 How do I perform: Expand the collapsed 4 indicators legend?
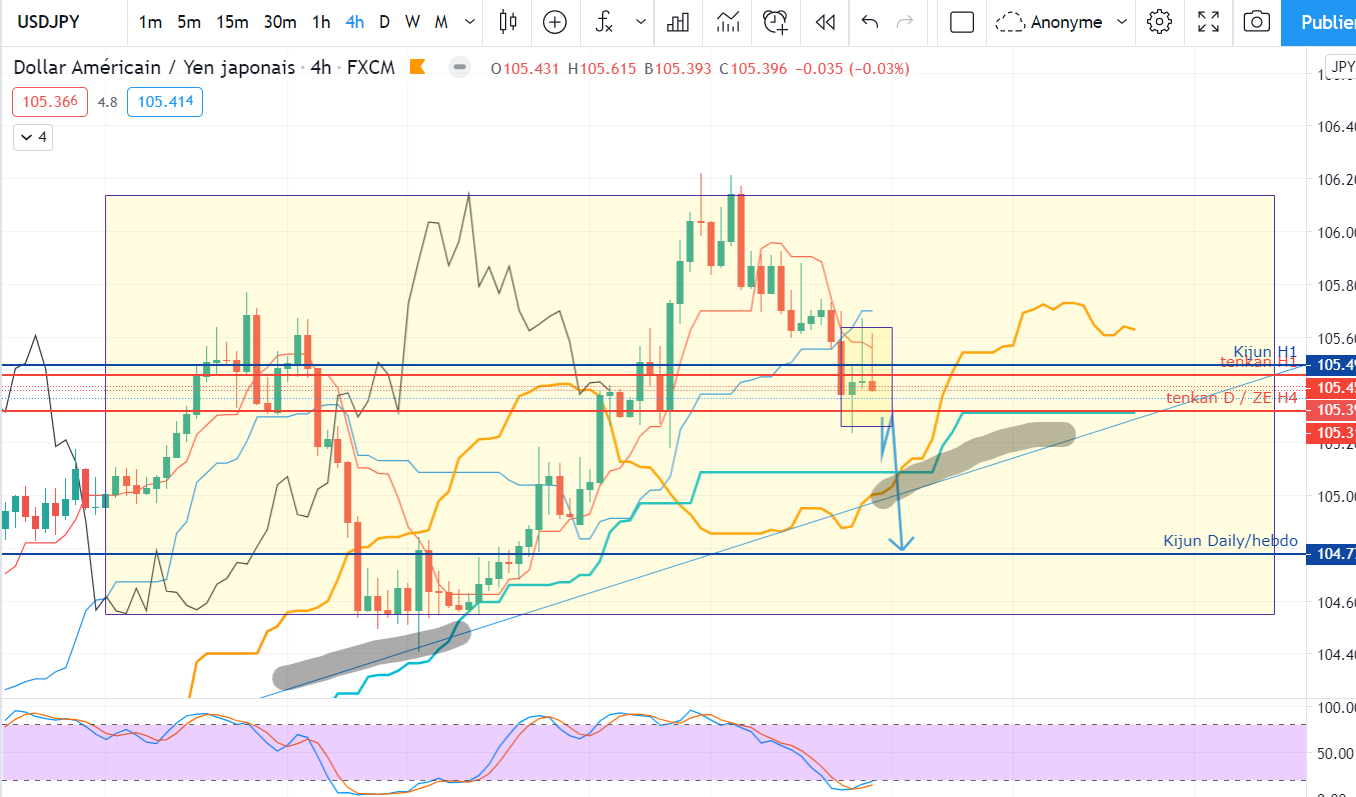(33, 137)
